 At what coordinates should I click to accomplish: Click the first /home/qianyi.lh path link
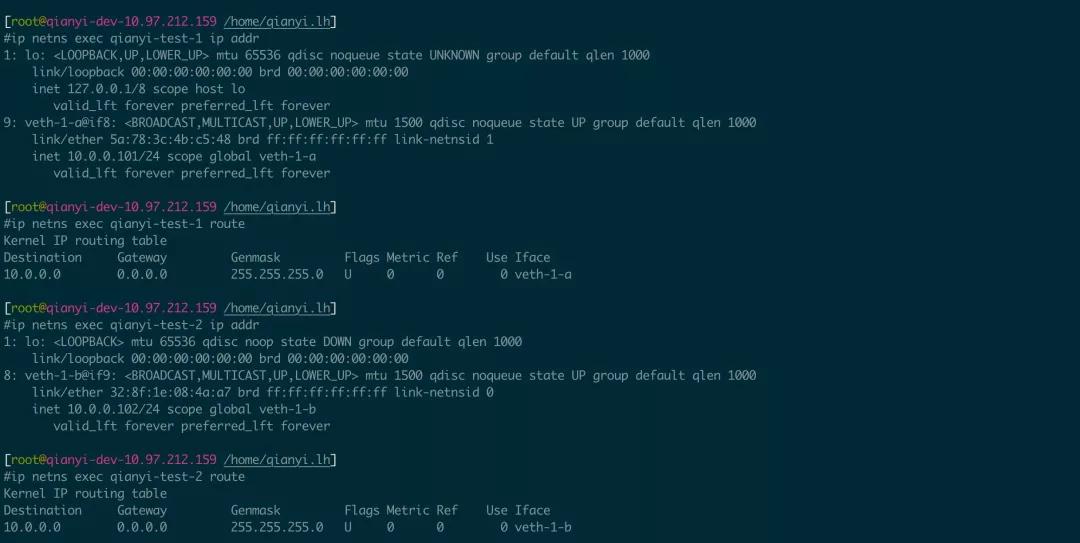pyautogui.click(x=277, y=21)
